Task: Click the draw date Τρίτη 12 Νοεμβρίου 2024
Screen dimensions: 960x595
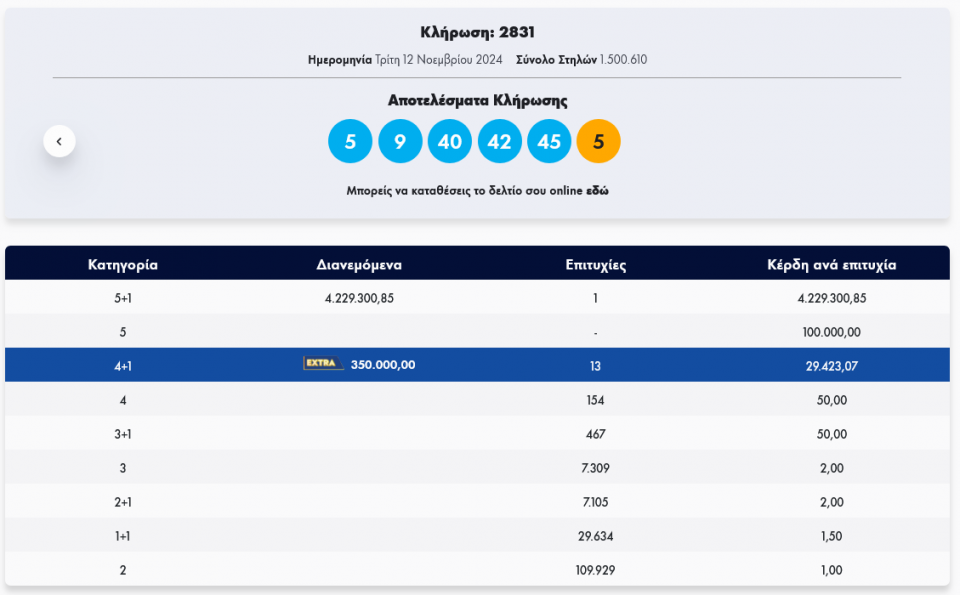Action: [438, 60]
